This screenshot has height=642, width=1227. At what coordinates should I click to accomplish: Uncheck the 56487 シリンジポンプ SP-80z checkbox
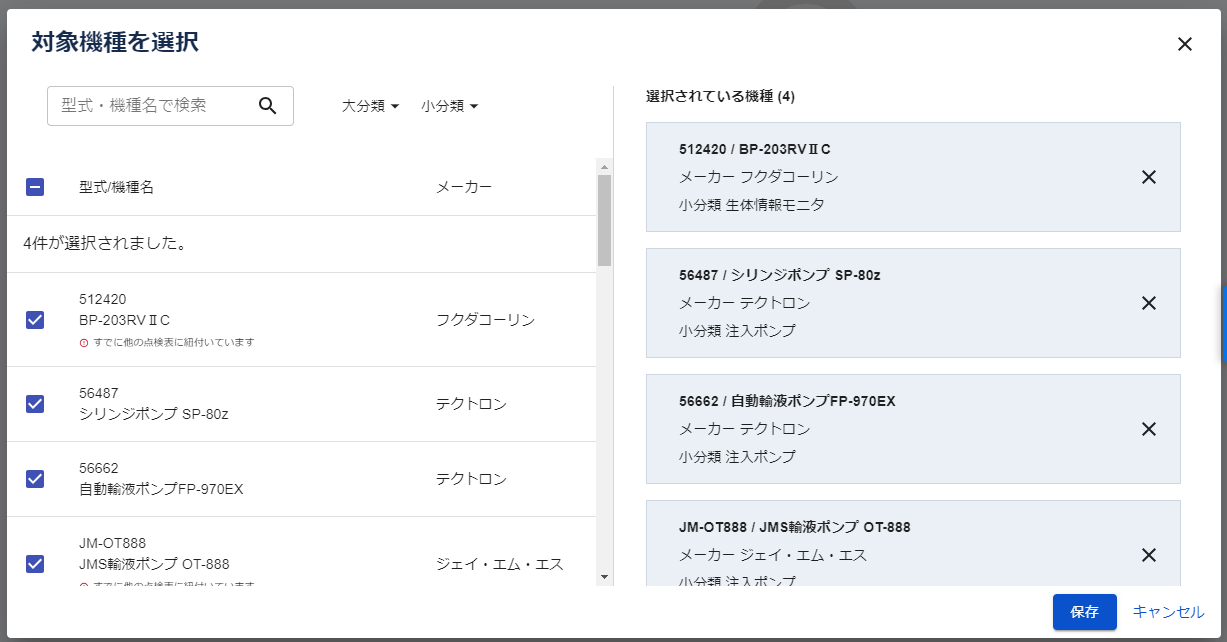[35, 404]
